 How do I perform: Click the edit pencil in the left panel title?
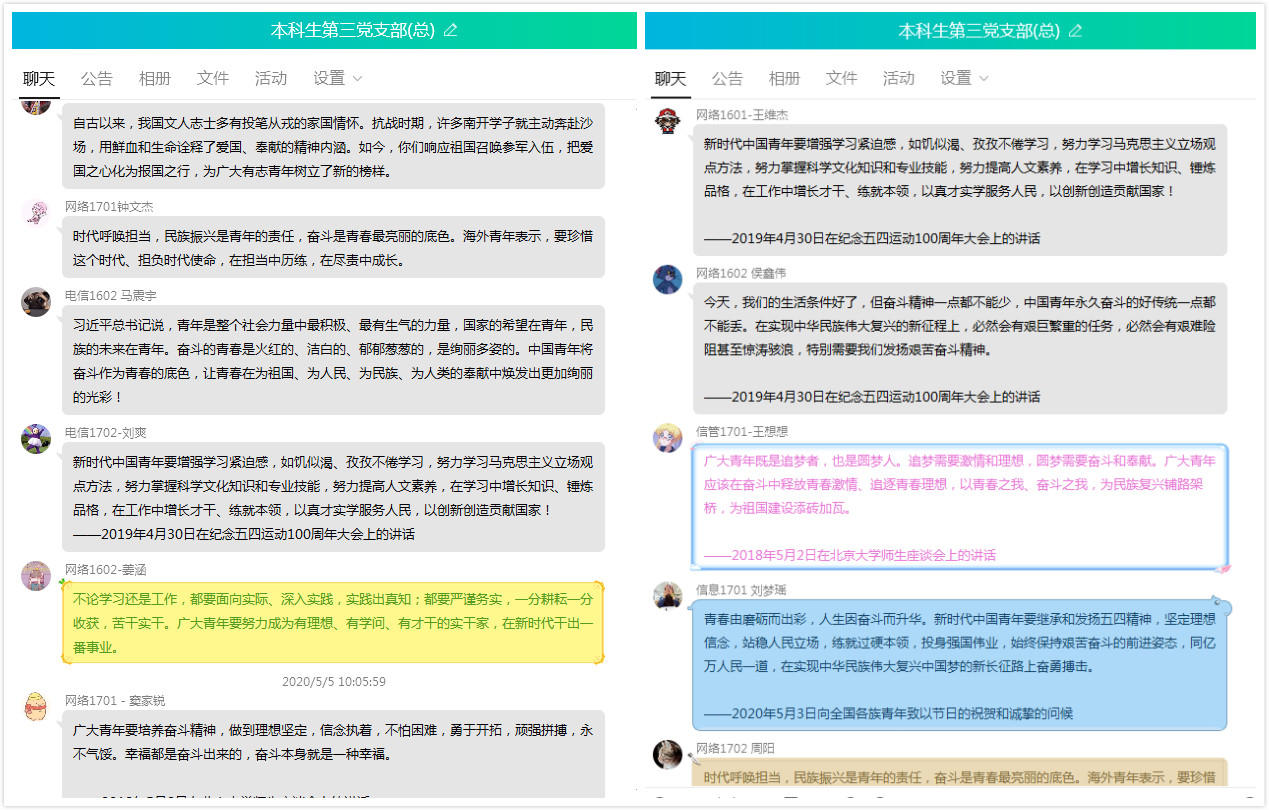coord(450,30)
